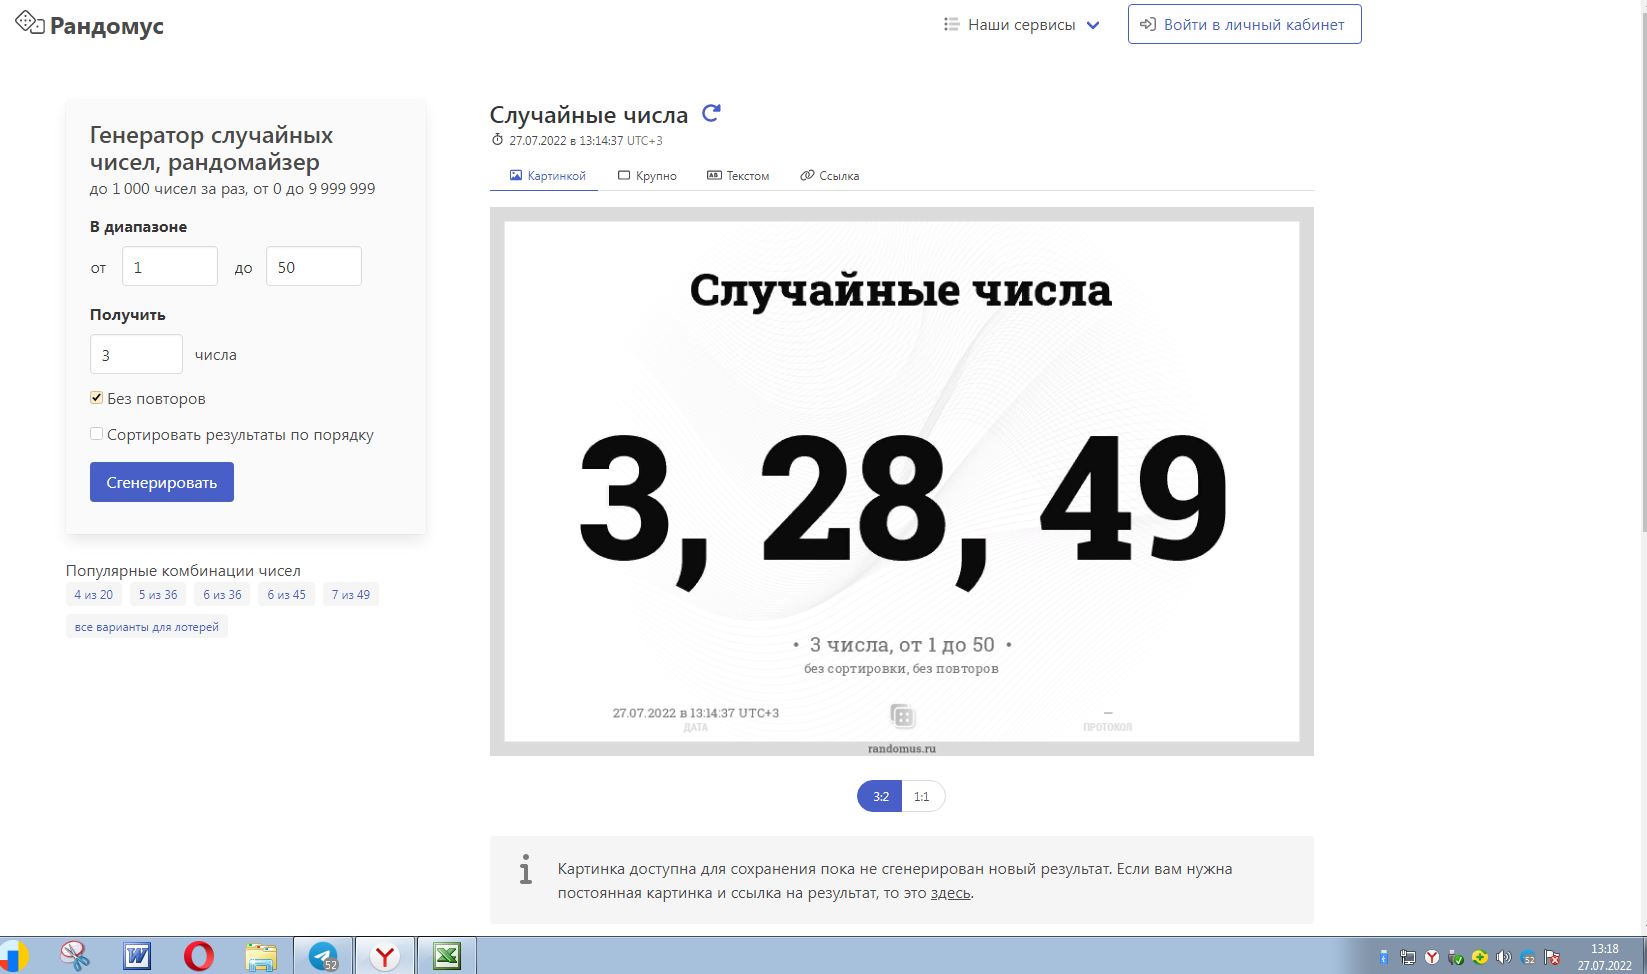The height and width of the screenshot is (974, 1647).
Task: Launch Opera browser from the taskbar
Action: 199,957
